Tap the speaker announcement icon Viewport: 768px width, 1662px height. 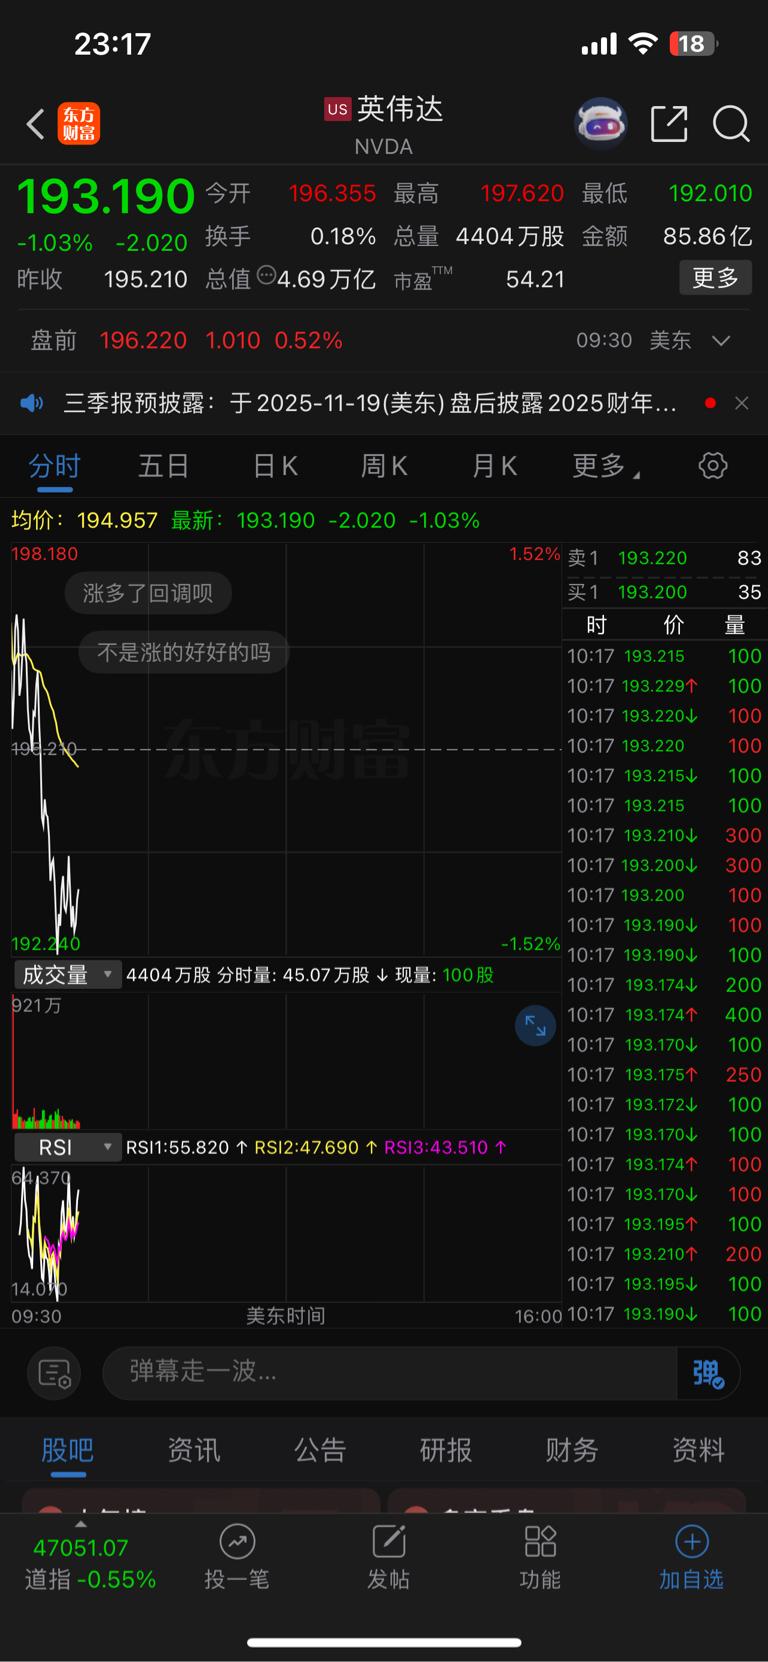coord(32,403)
